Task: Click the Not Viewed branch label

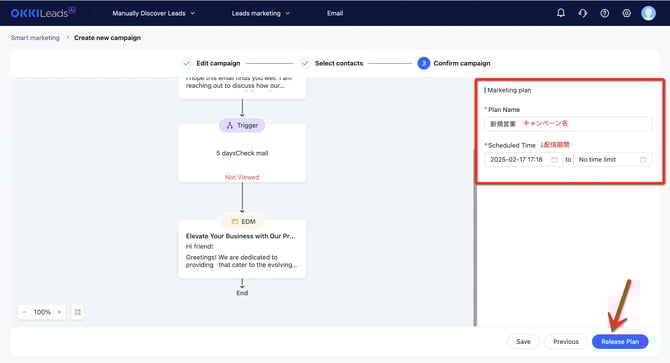Action: pos(242,177)
